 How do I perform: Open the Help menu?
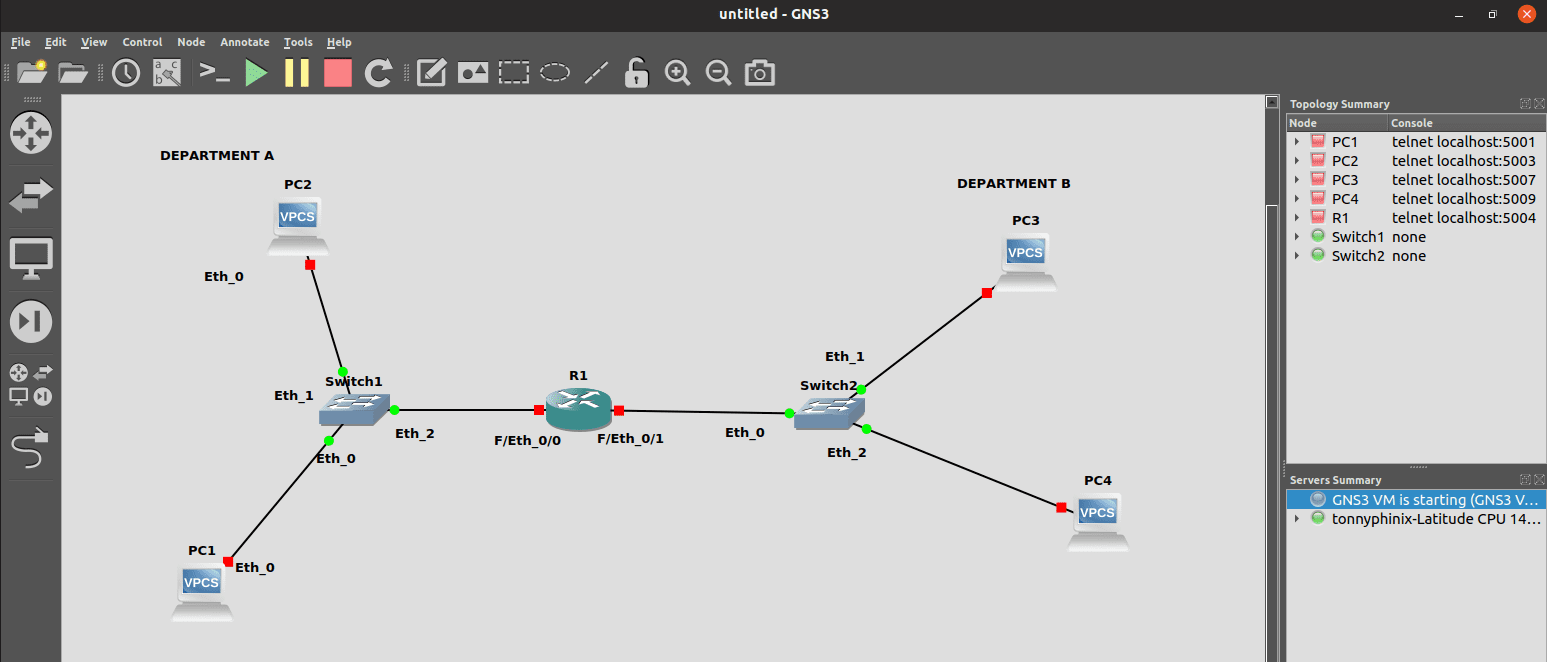(339, 42)
